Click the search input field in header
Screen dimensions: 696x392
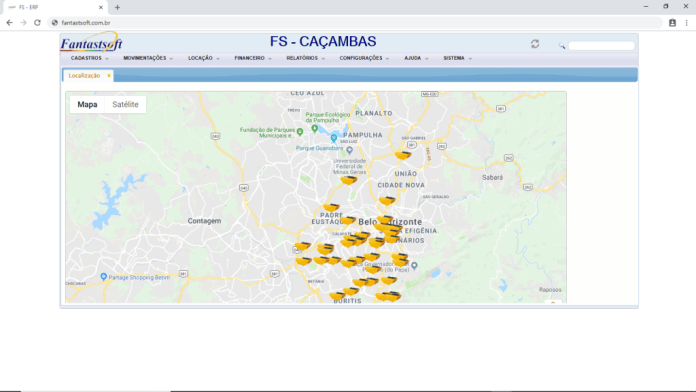click(x=601, y=45)
